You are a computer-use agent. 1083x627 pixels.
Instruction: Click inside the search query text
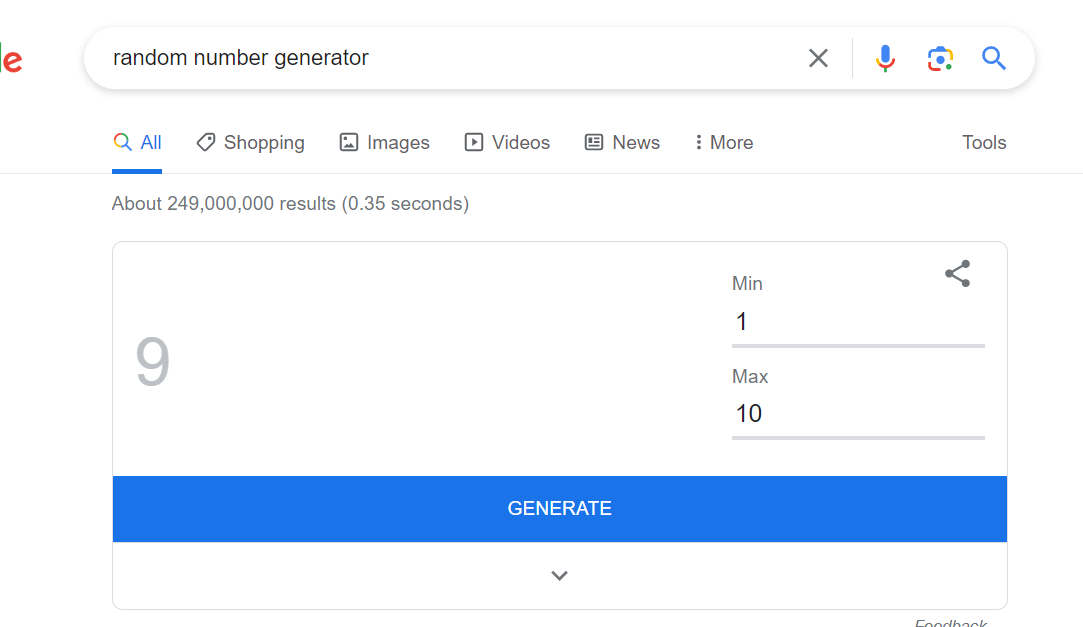click(240, 58)
